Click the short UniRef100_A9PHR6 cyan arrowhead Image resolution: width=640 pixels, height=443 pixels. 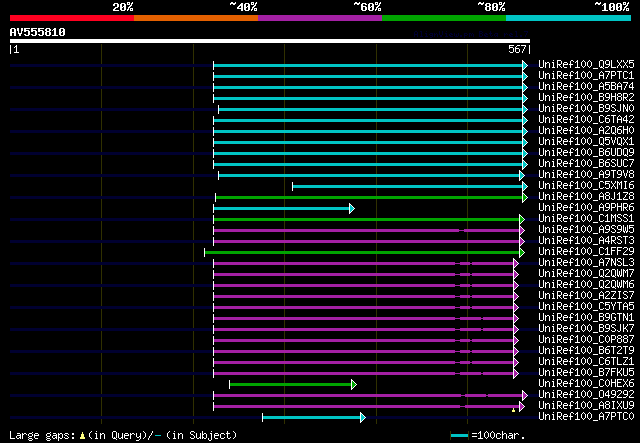point(352,209)
